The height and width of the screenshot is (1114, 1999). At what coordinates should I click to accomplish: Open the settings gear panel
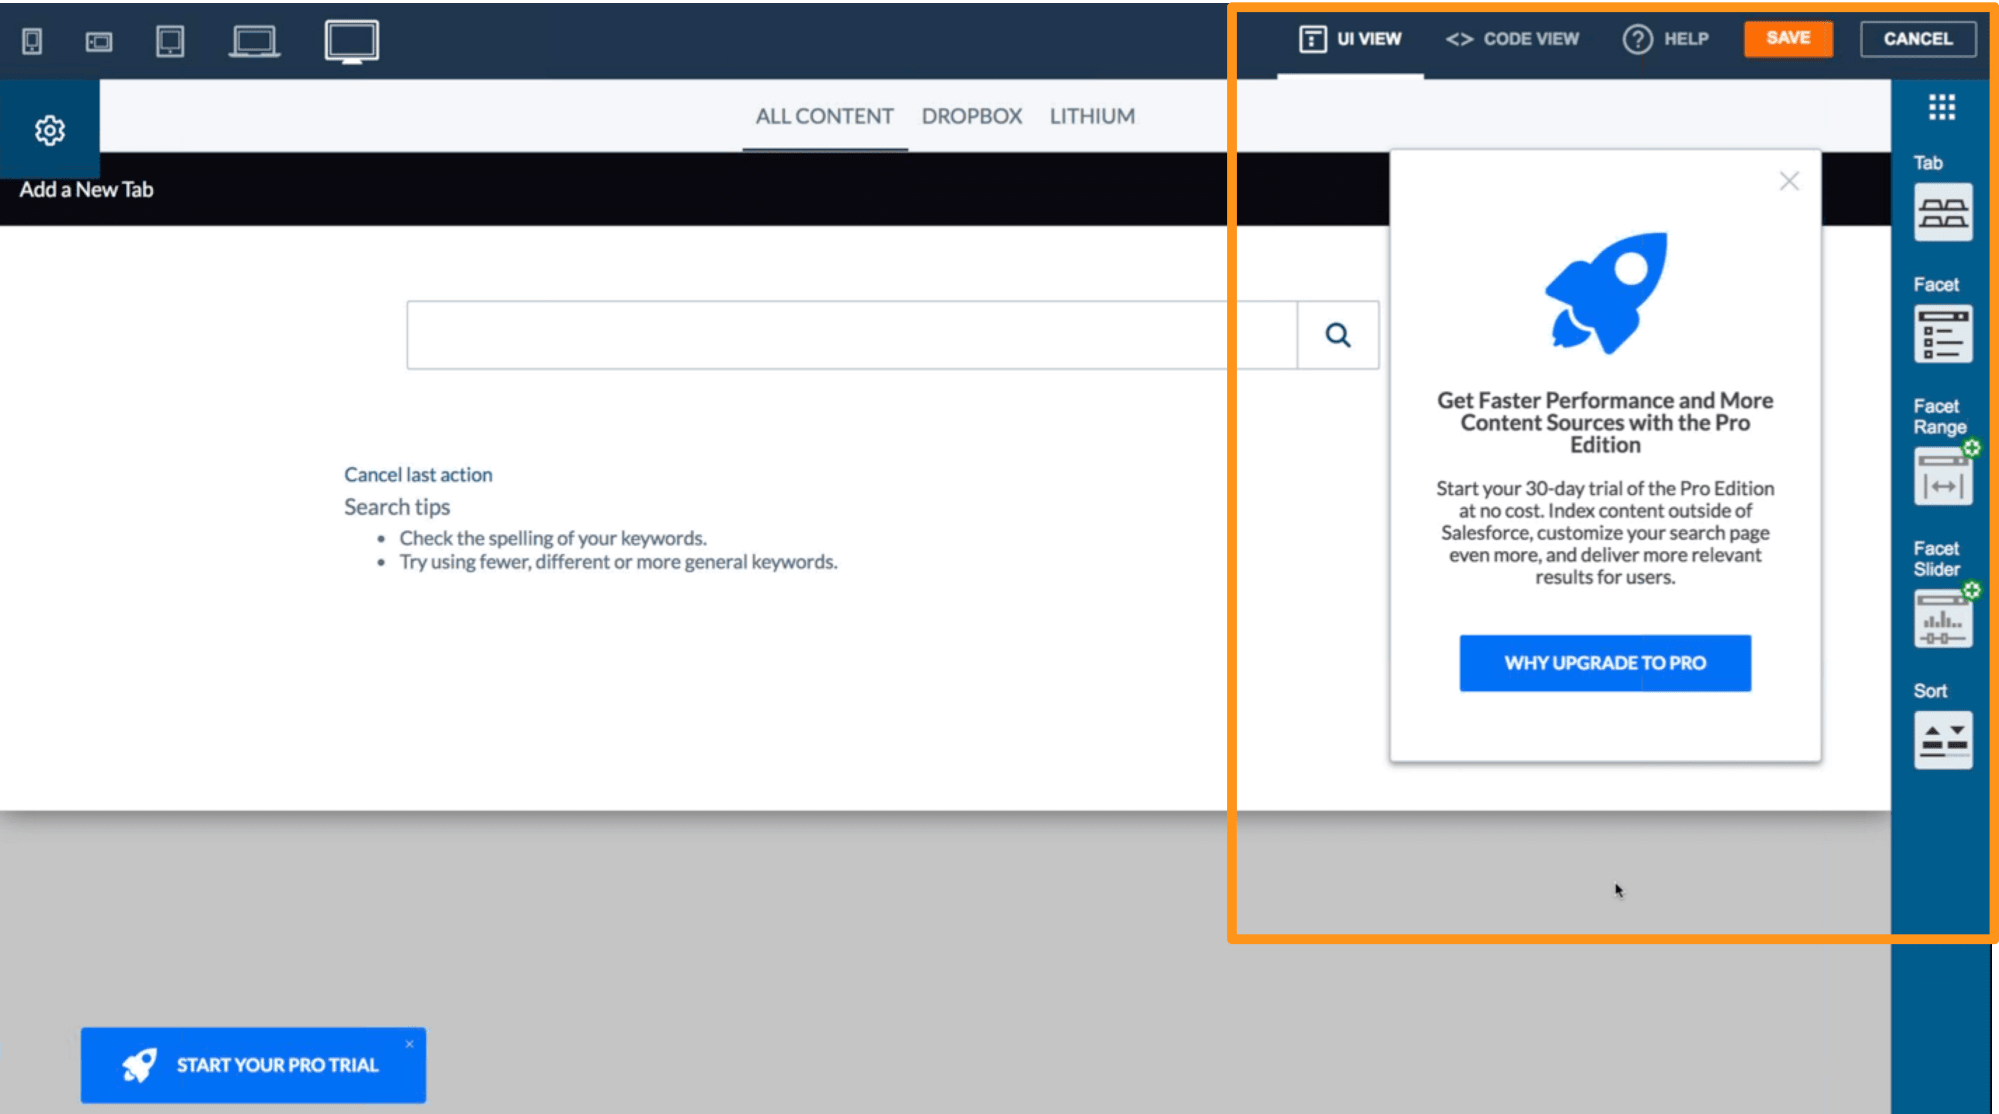coord(50,130)
